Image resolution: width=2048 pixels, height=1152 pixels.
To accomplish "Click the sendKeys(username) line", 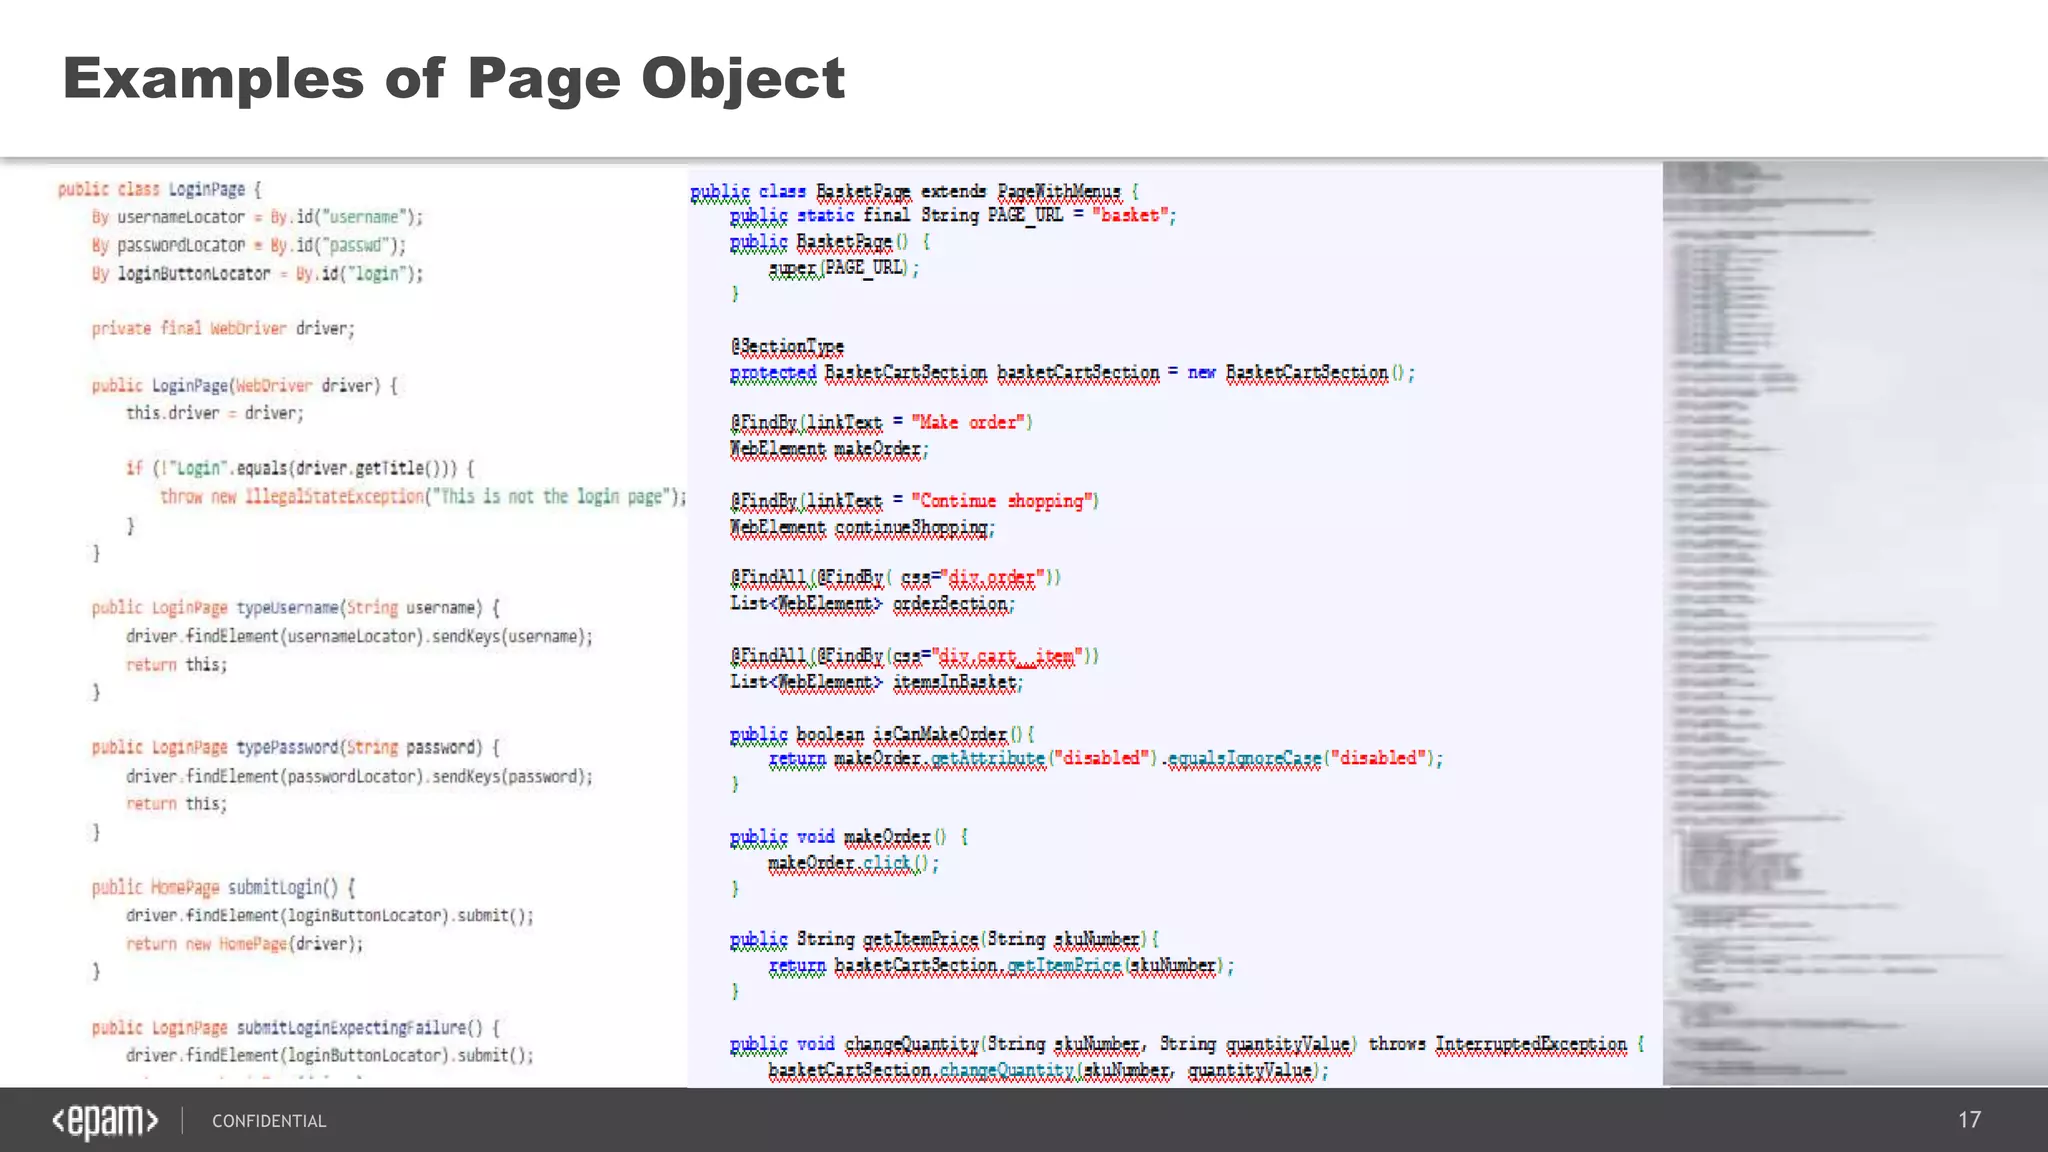I will [x=359, y=636].
